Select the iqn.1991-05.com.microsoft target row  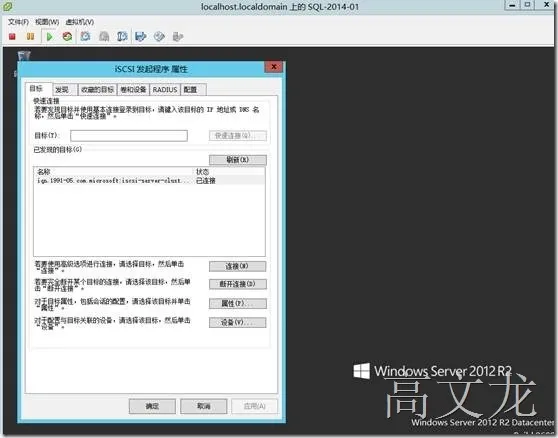[149, 181]
